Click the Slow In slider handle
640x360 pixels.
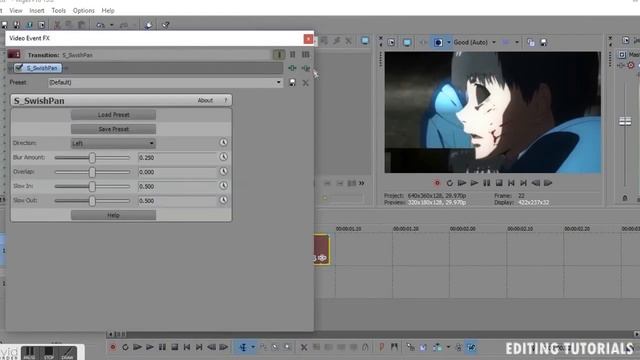(x=92, y=186)
